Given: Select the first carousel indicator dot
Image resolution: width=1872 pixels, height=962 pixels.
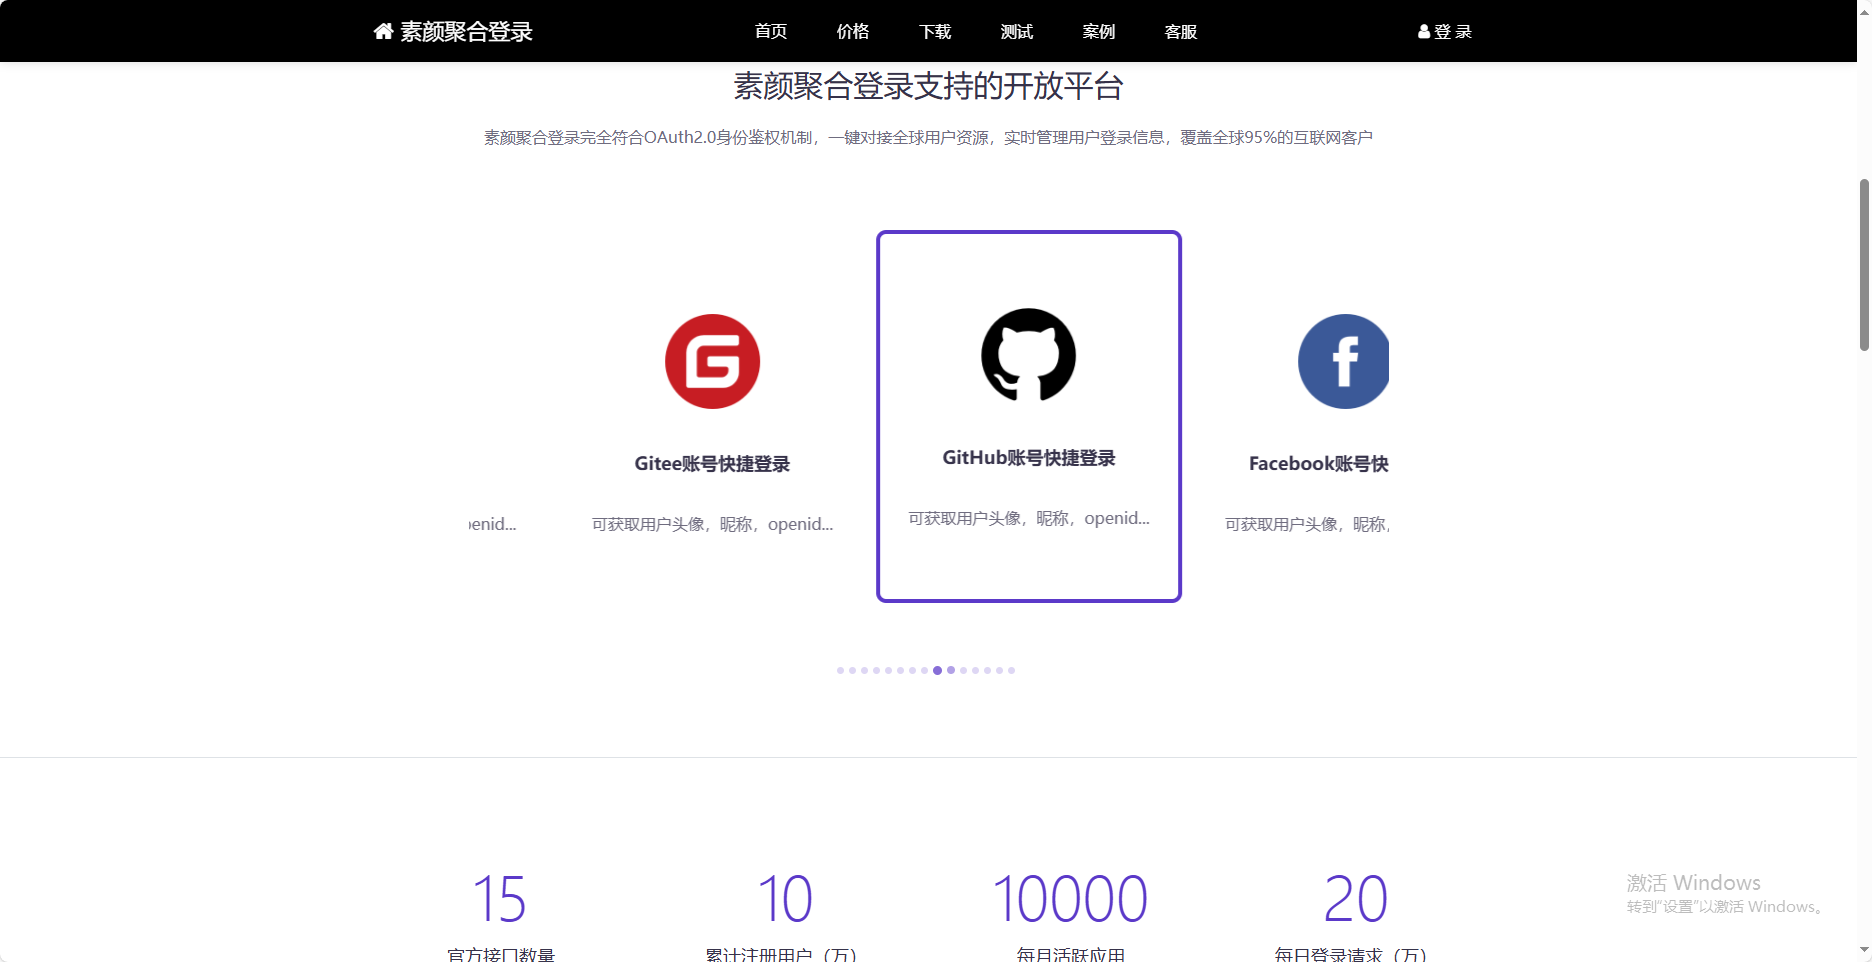Looking at the screenshot, I should tap(840, 670).
